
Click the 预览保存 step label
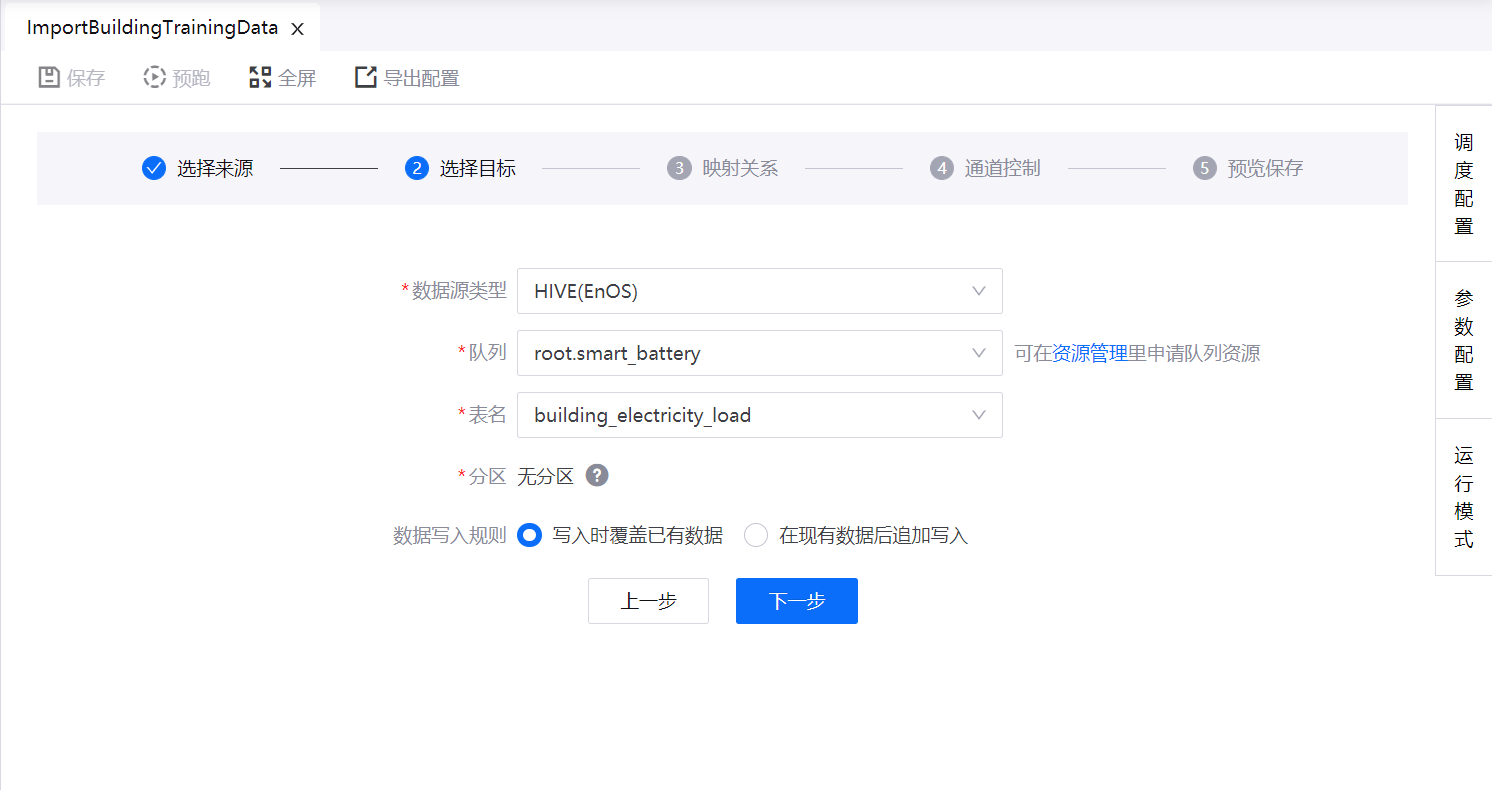(1266, 168)
